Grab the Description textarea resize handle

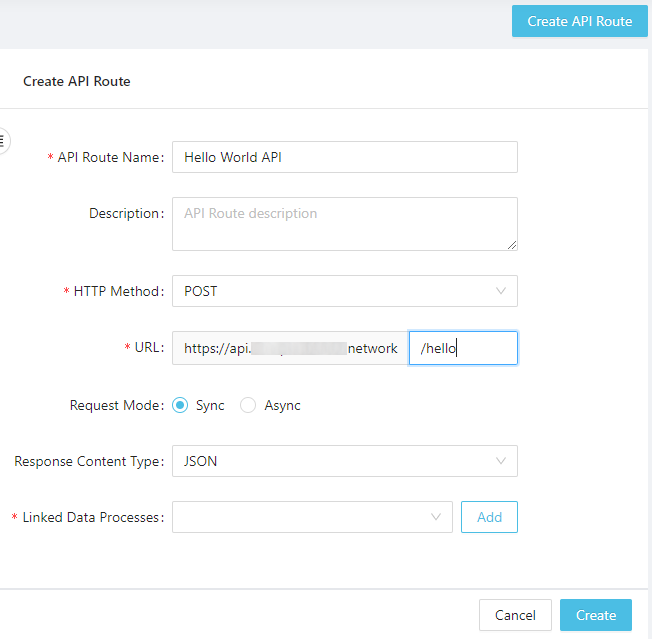512,244
